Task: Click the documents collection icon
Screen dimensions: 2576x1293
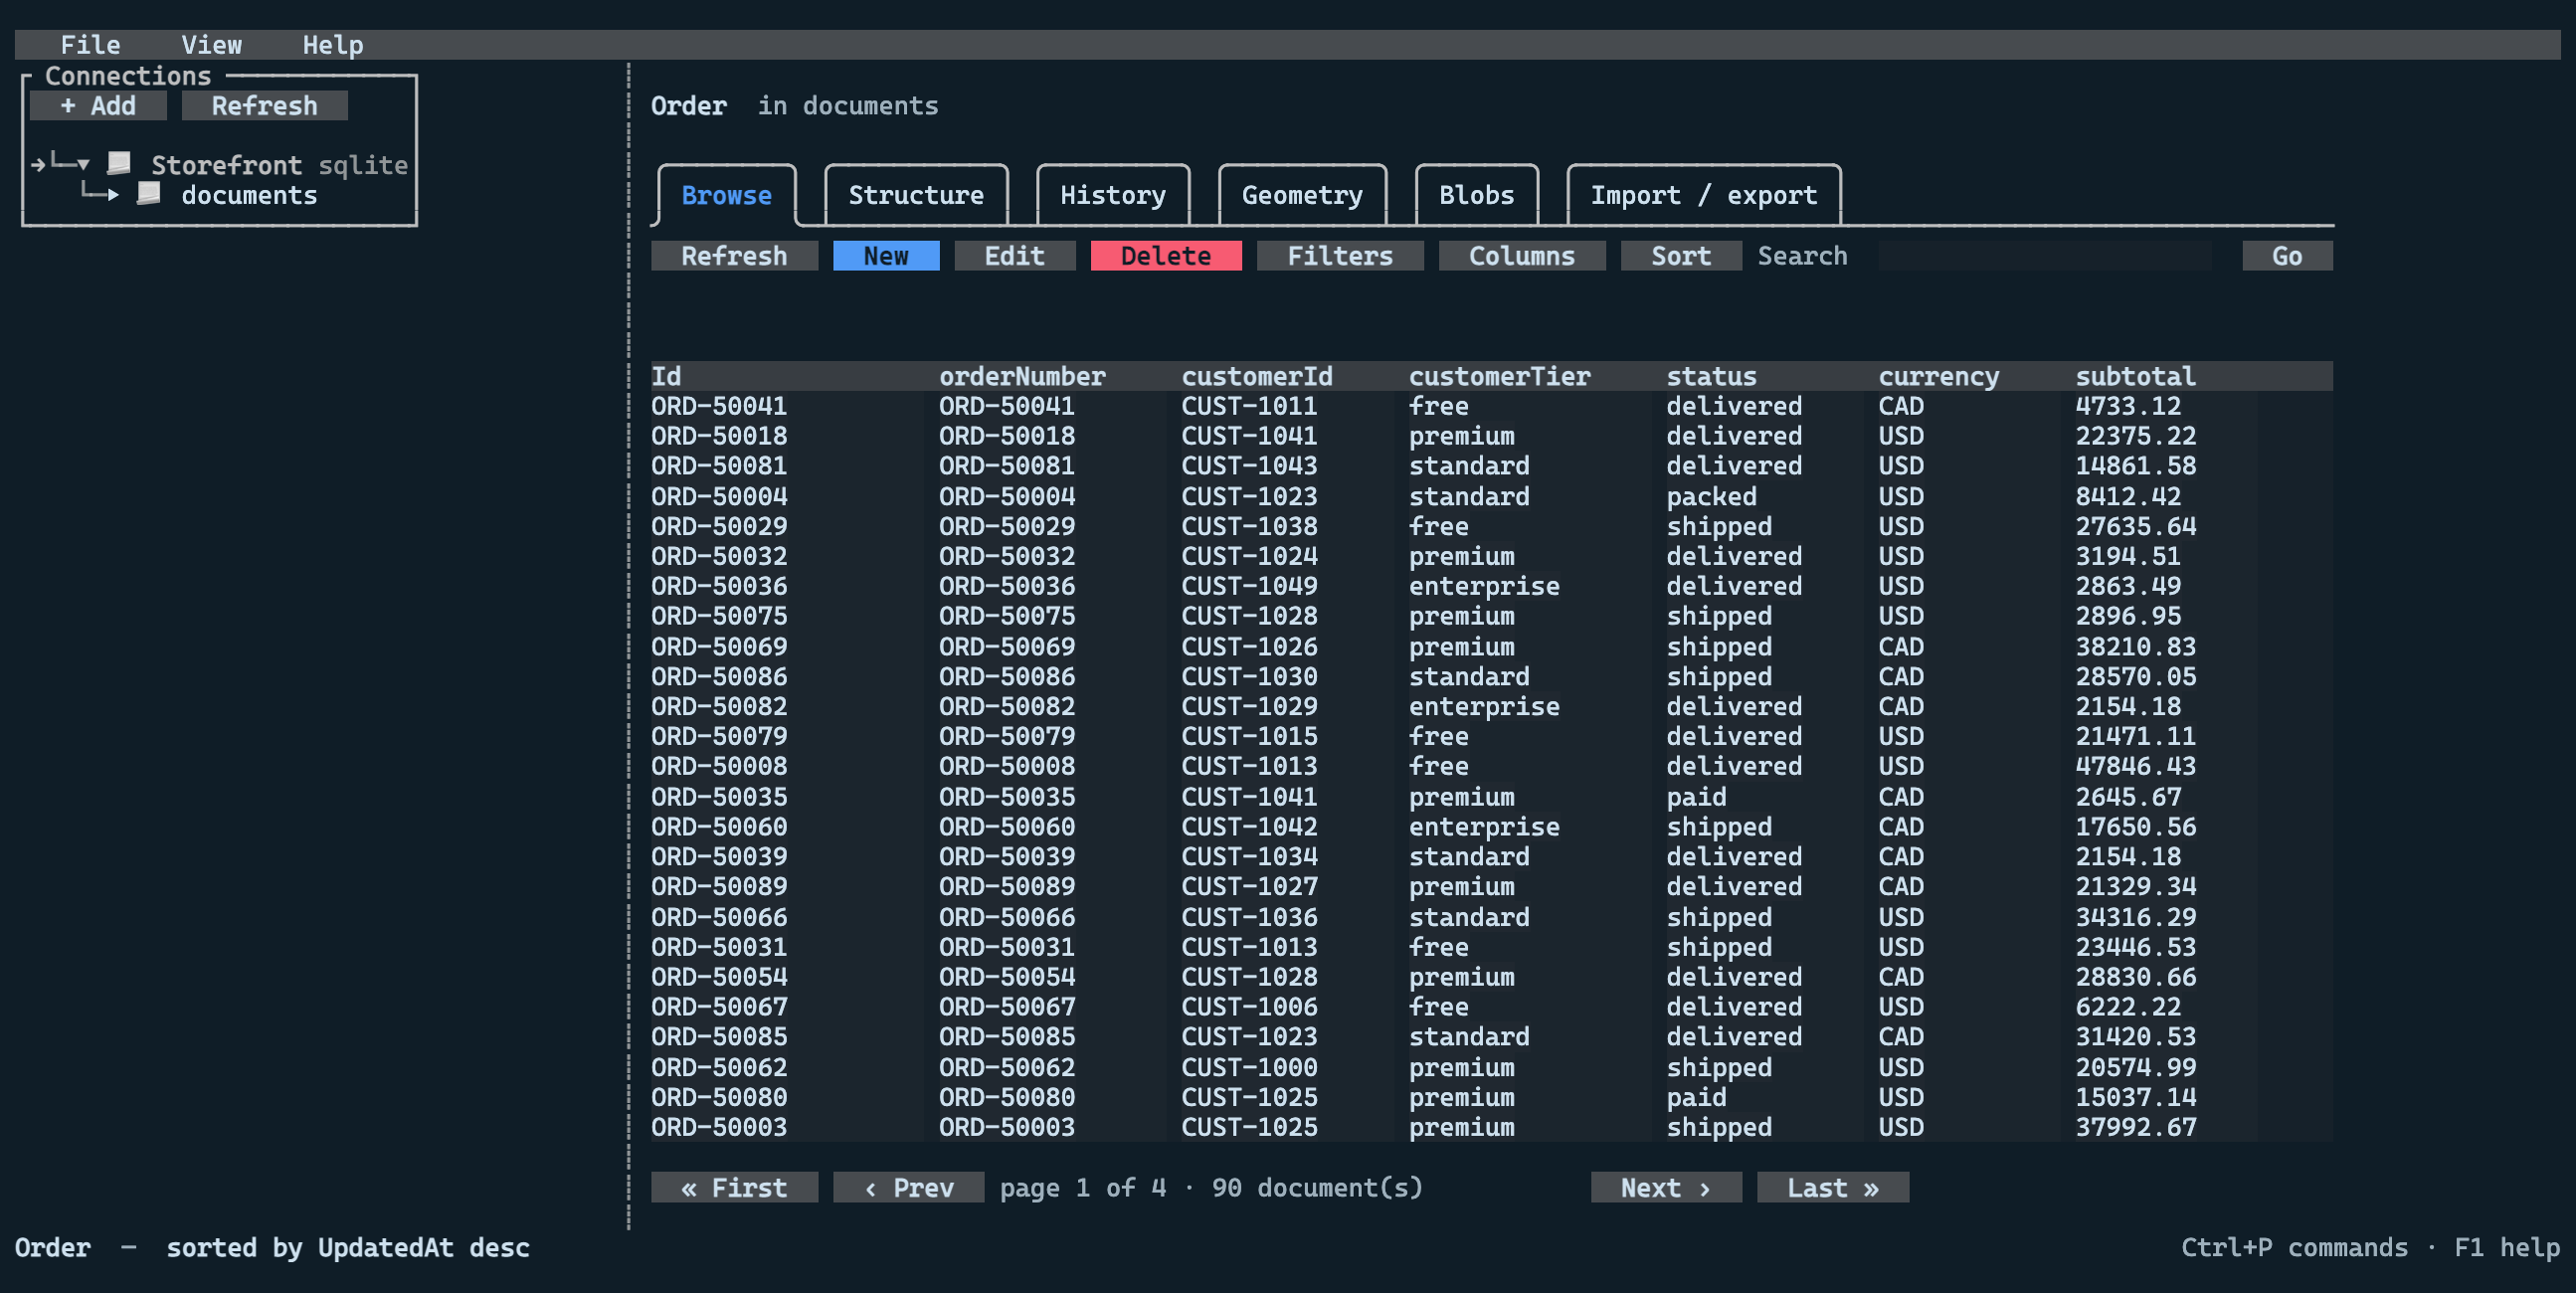Action: (149, 193)
